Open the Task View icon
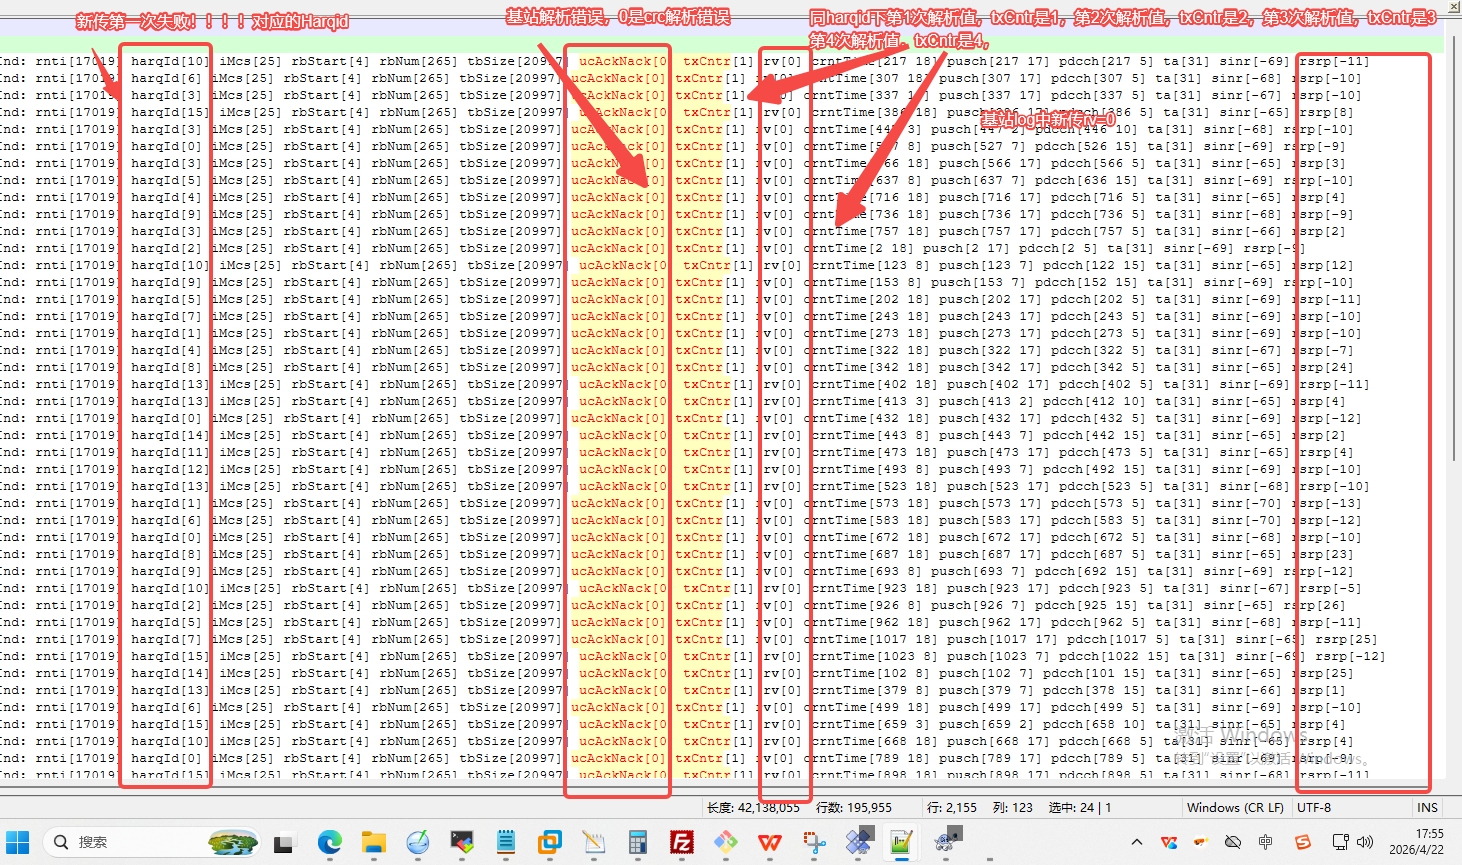 284,842
